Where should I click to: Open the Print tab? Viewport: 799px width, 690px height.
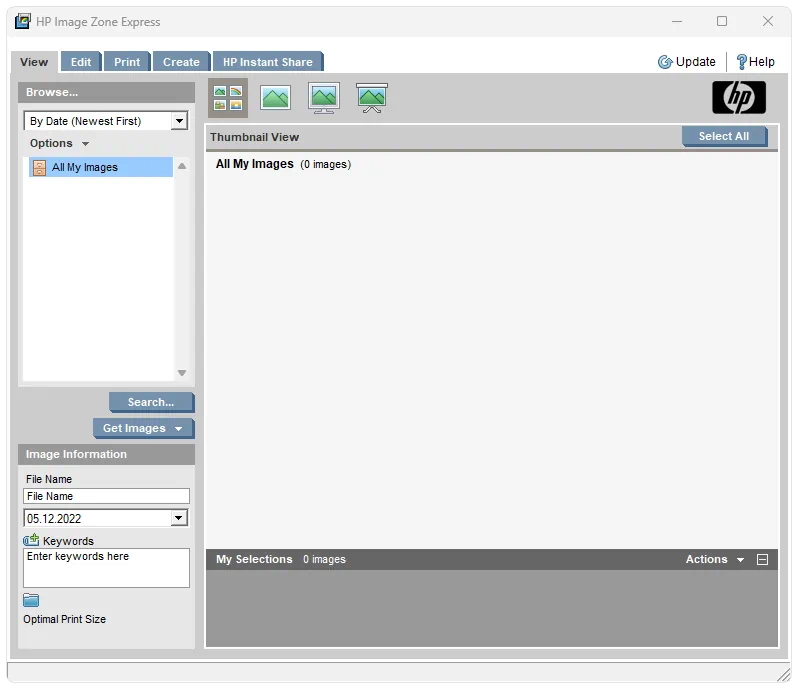127,62
